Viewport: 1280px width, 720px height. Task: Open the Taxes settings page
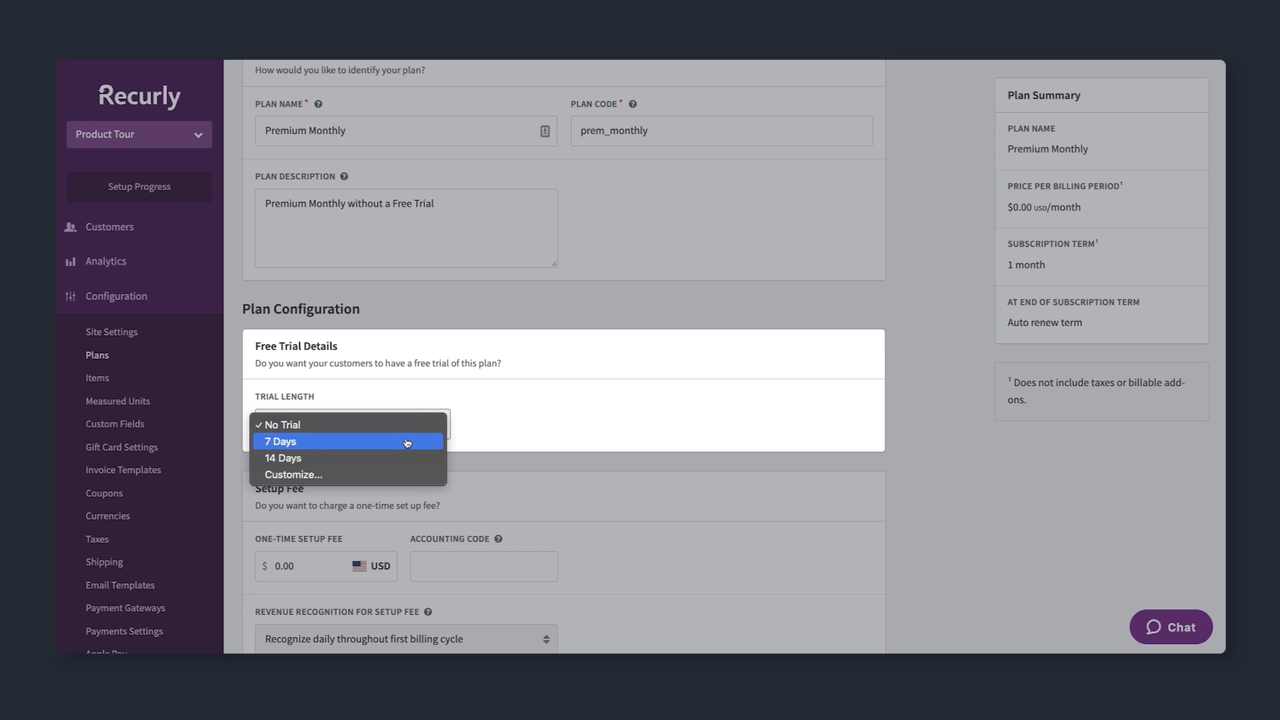pos(96,538)
